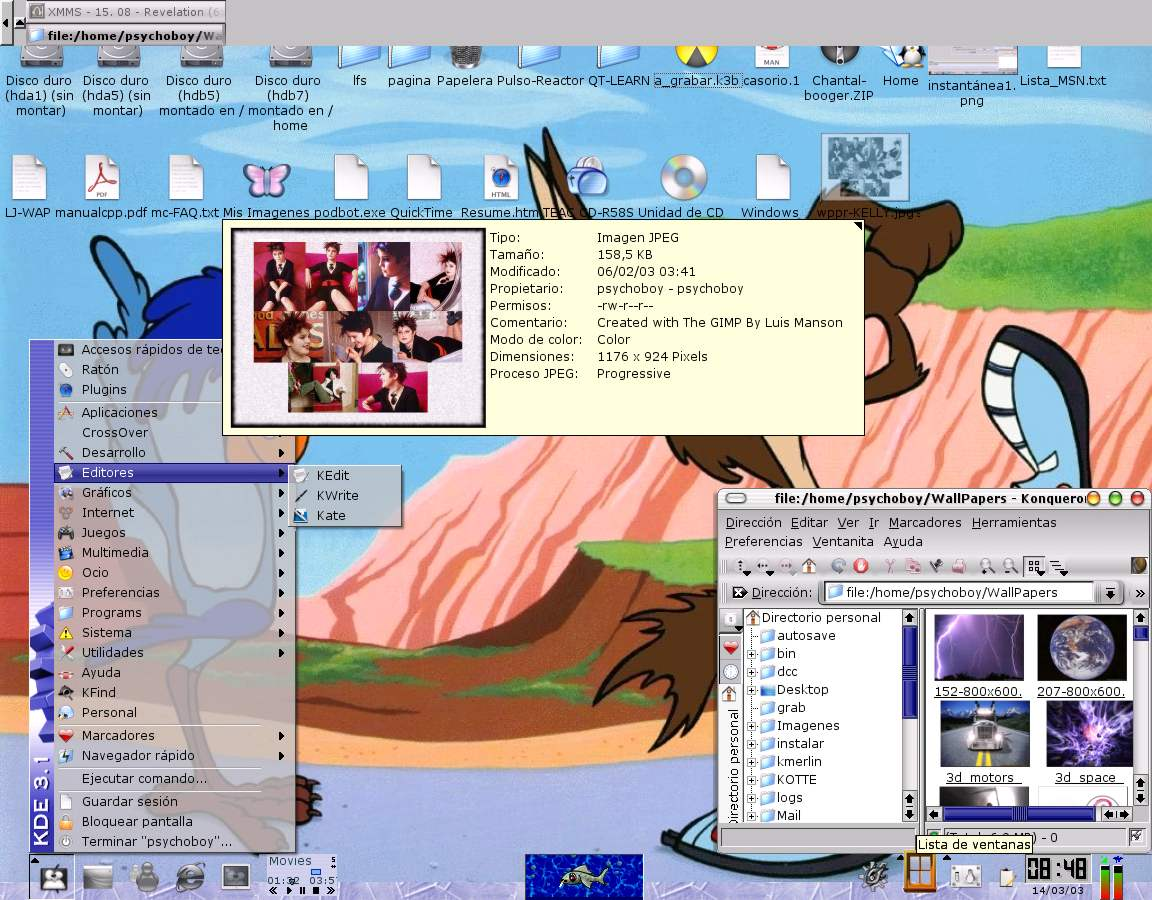Viewport: 1152px width, 900px height.
Task: Click the Print icon in Konqueror toolbar
Action: [x=958, y=566]
